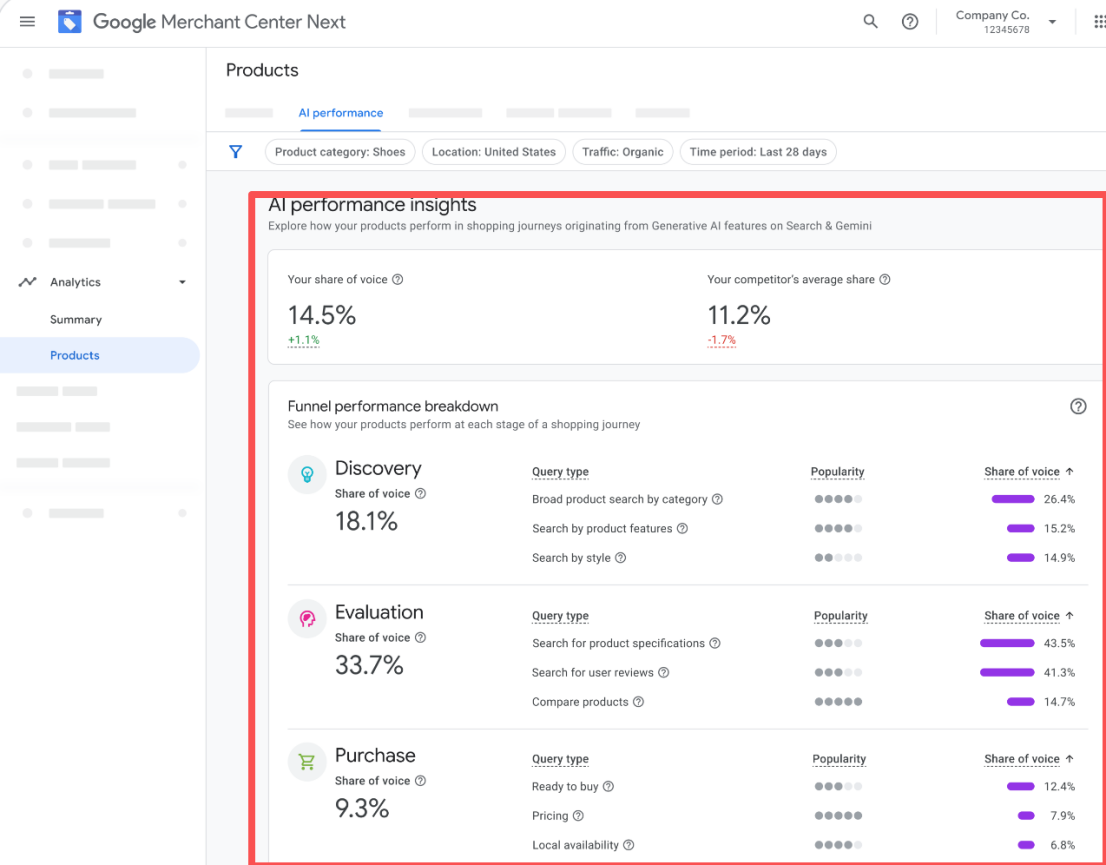
Task: Click the Discovery lightbulb icon
Action: tap(307, 474)
